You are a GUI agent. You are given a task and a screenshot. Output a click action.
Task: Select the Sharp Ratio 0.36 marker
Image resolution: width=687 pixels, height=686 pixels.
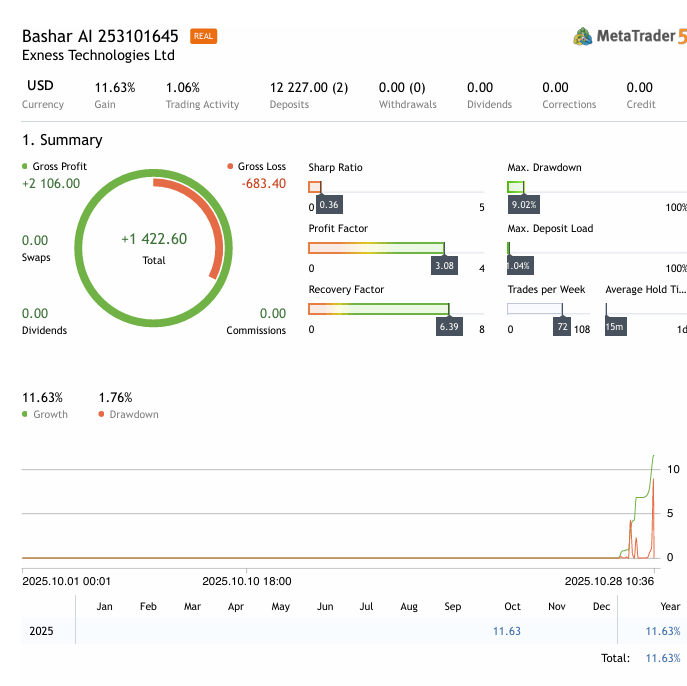328,205
